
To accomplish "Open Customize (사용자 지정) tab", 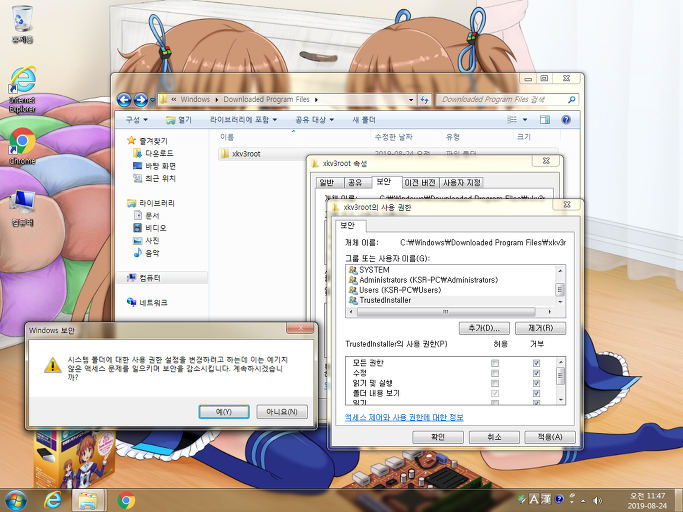I will (x=462, y=183).
